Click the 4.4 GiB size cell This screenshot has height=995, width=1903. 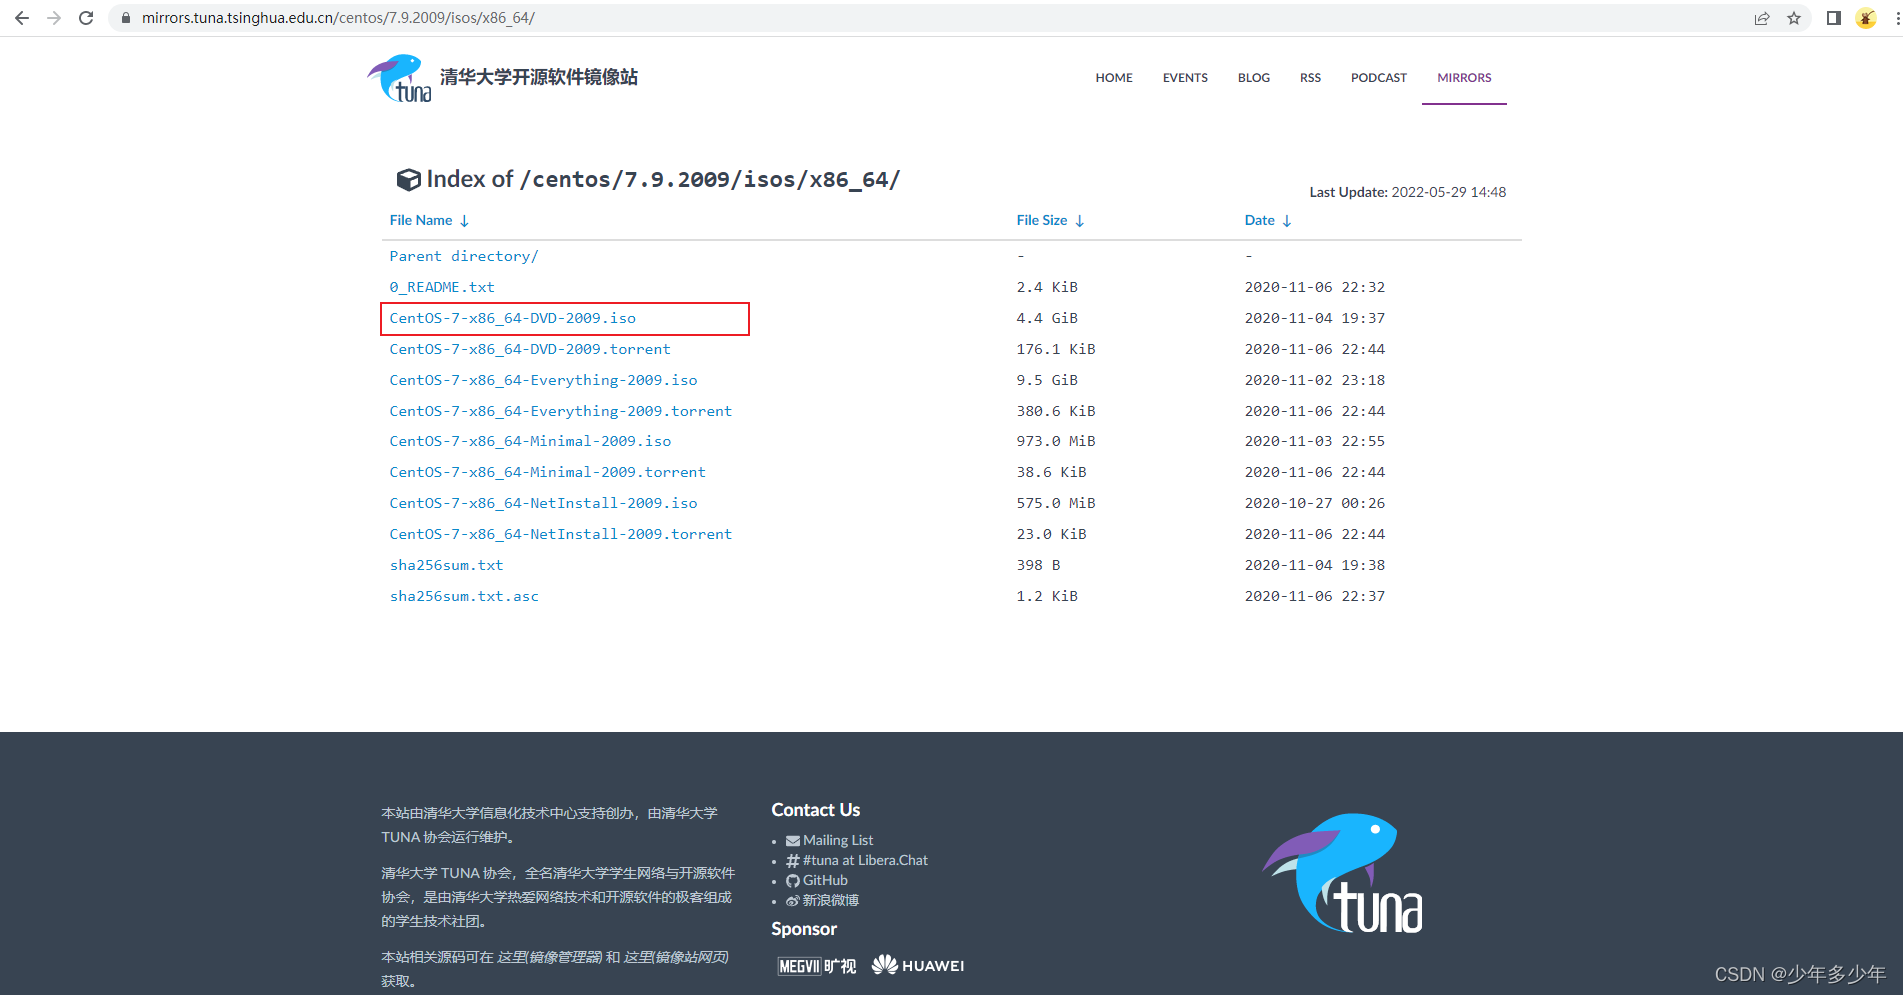click(1047, 318)
